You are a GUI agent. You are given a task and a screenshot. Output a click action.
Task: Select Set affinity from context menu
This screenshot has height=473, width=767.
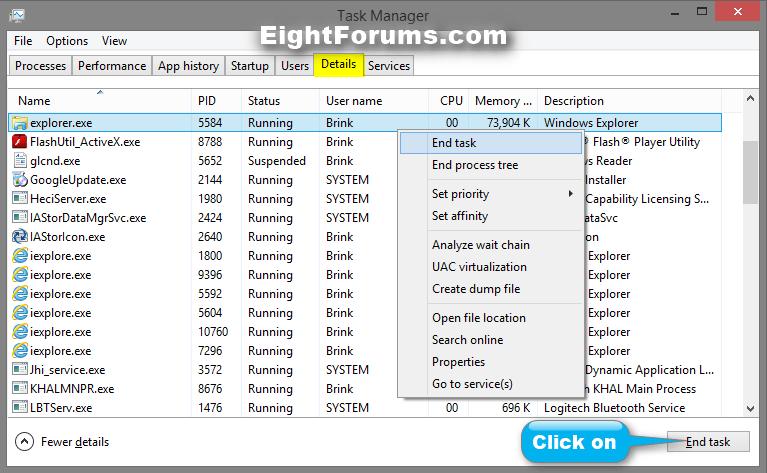coord(491,216)
